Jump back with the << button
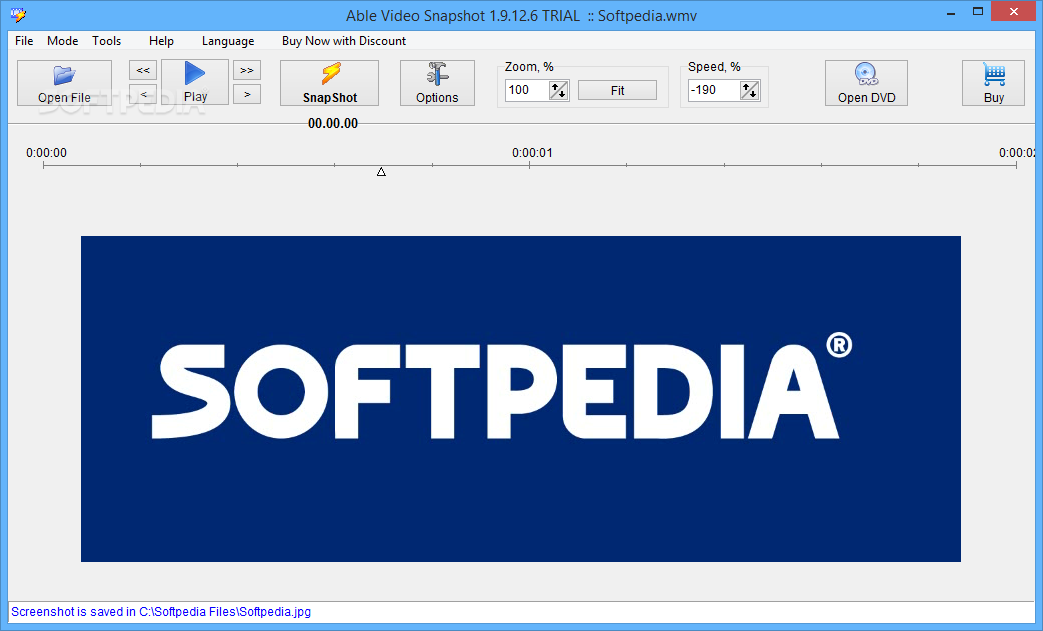 [143, 70]
